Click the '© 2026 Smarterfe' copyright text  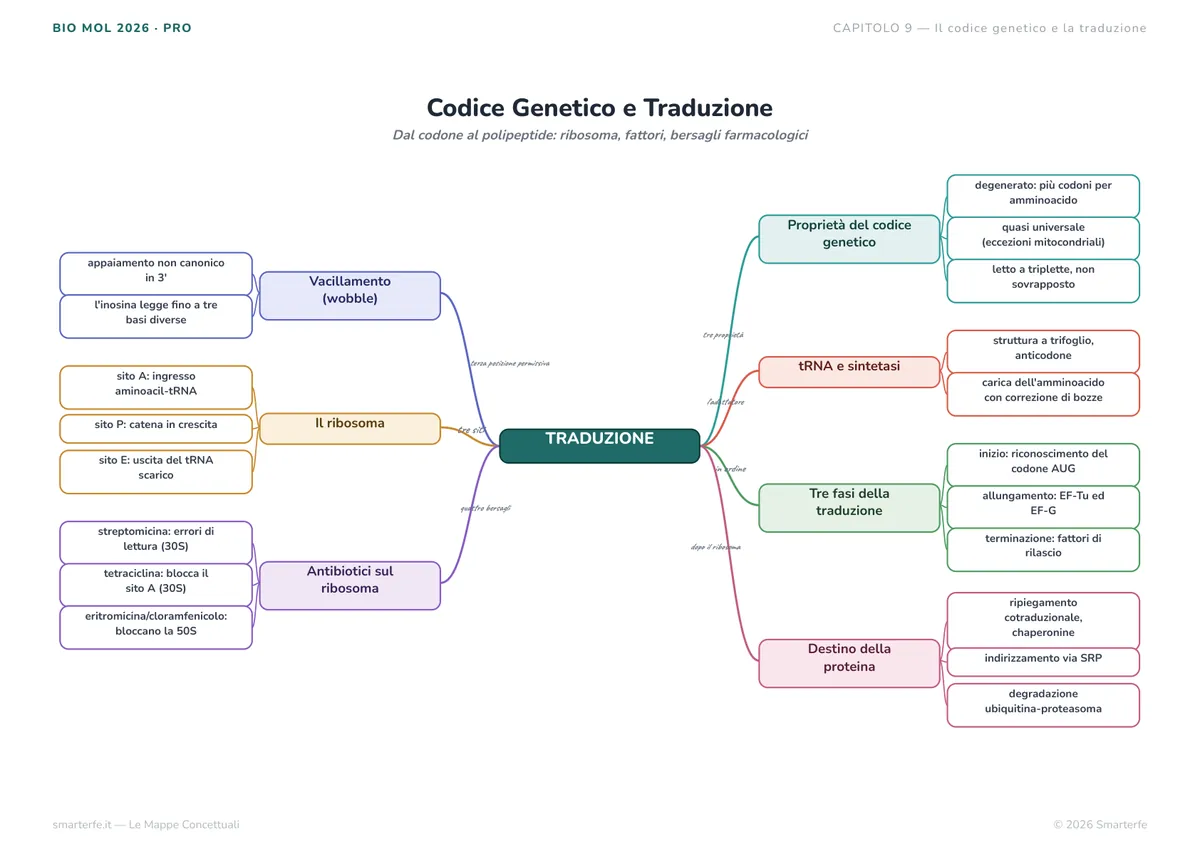(x=1100, y=825)
